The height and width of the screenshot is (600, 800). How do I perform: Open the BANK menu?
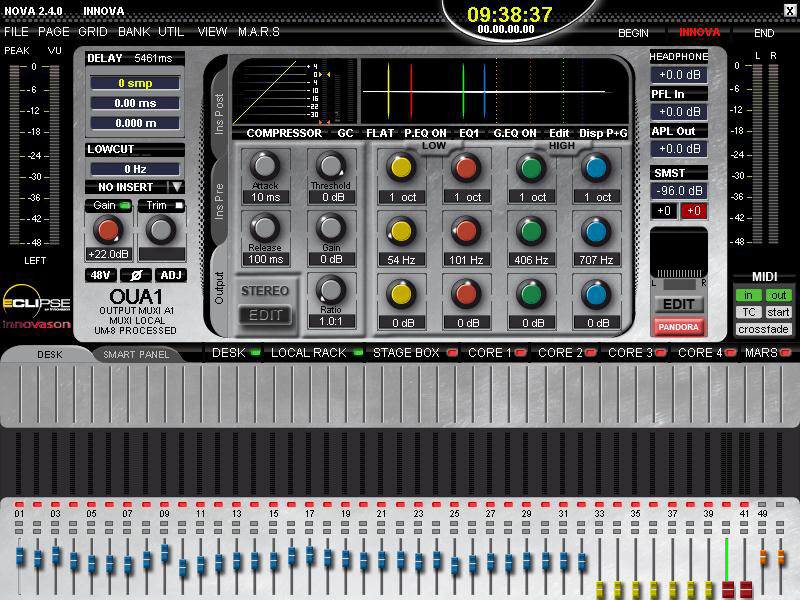point(134,32)
